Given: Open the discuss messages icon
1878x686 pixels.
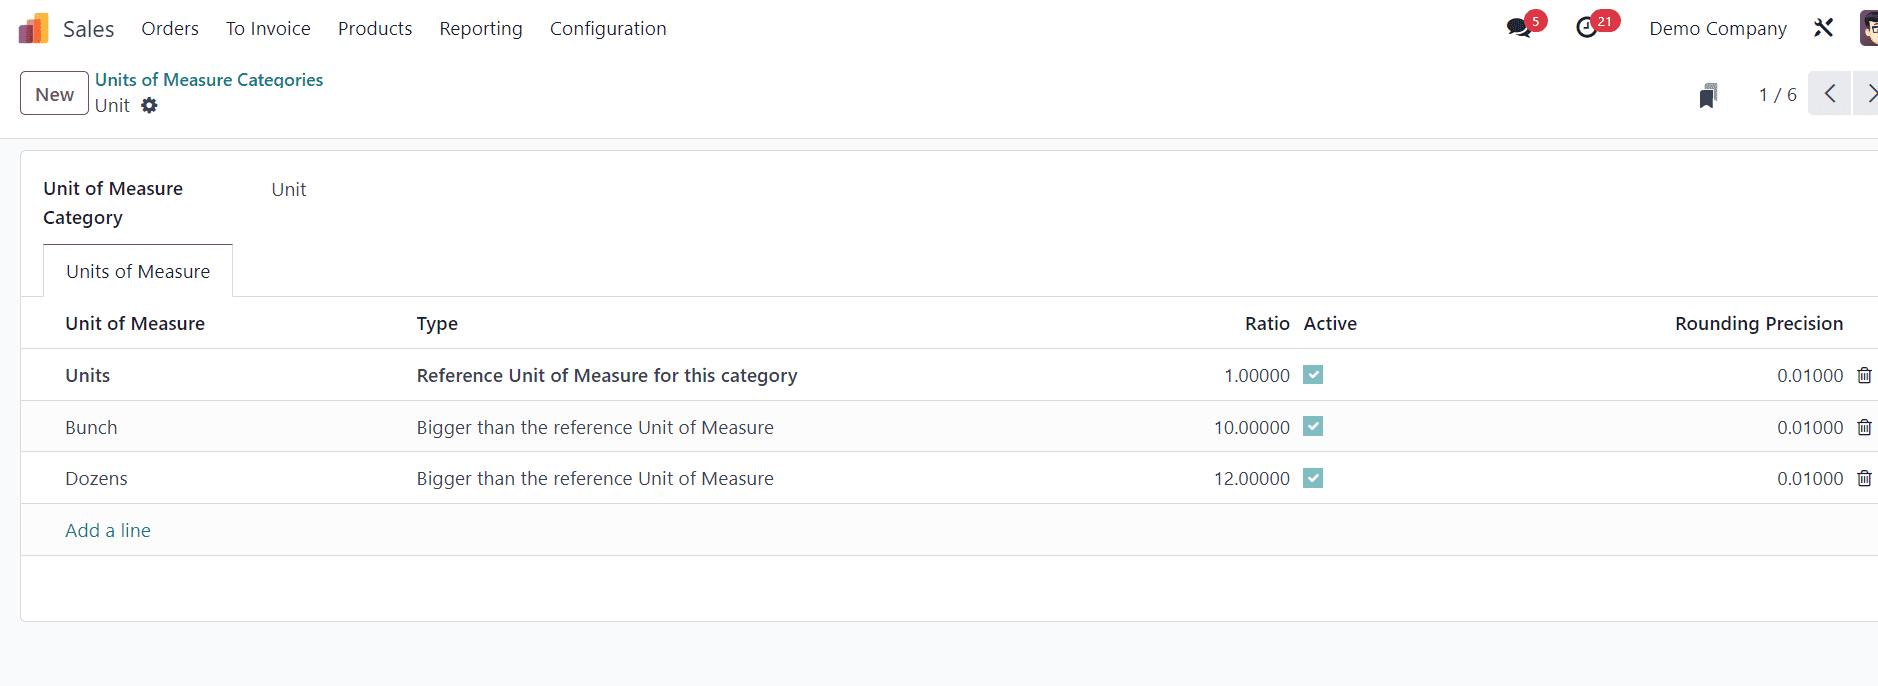Looking at the screenshot, I should [1519, 28].
